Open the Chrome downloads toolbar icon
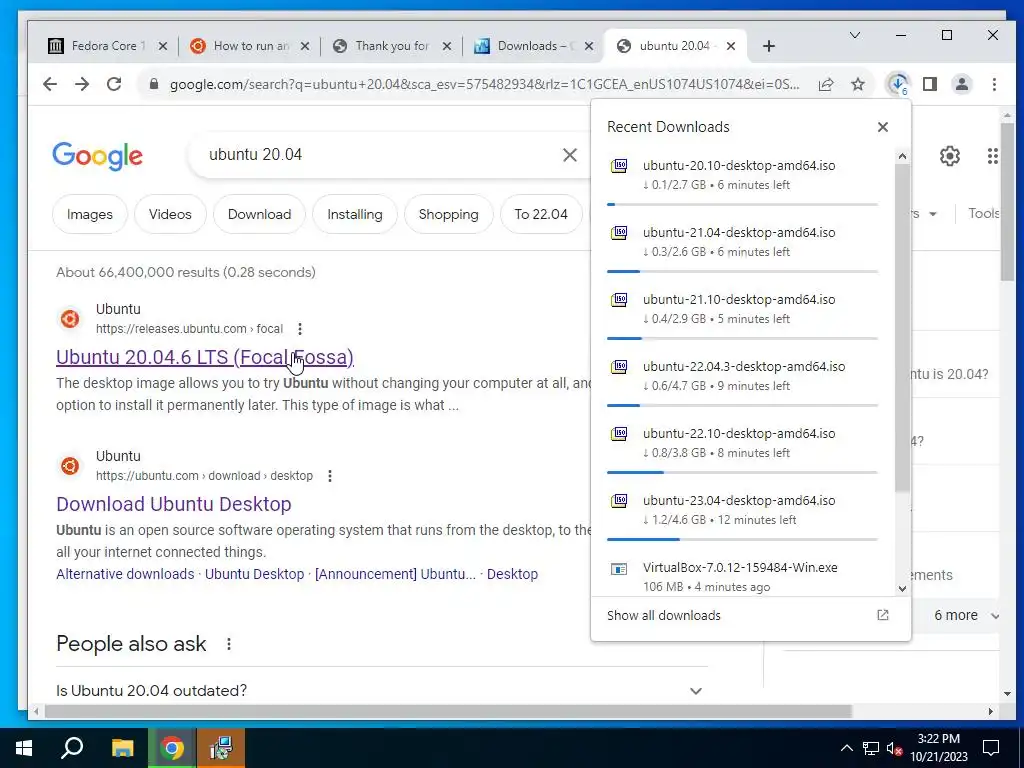The image size is (1024, 768). pos(898,84)
